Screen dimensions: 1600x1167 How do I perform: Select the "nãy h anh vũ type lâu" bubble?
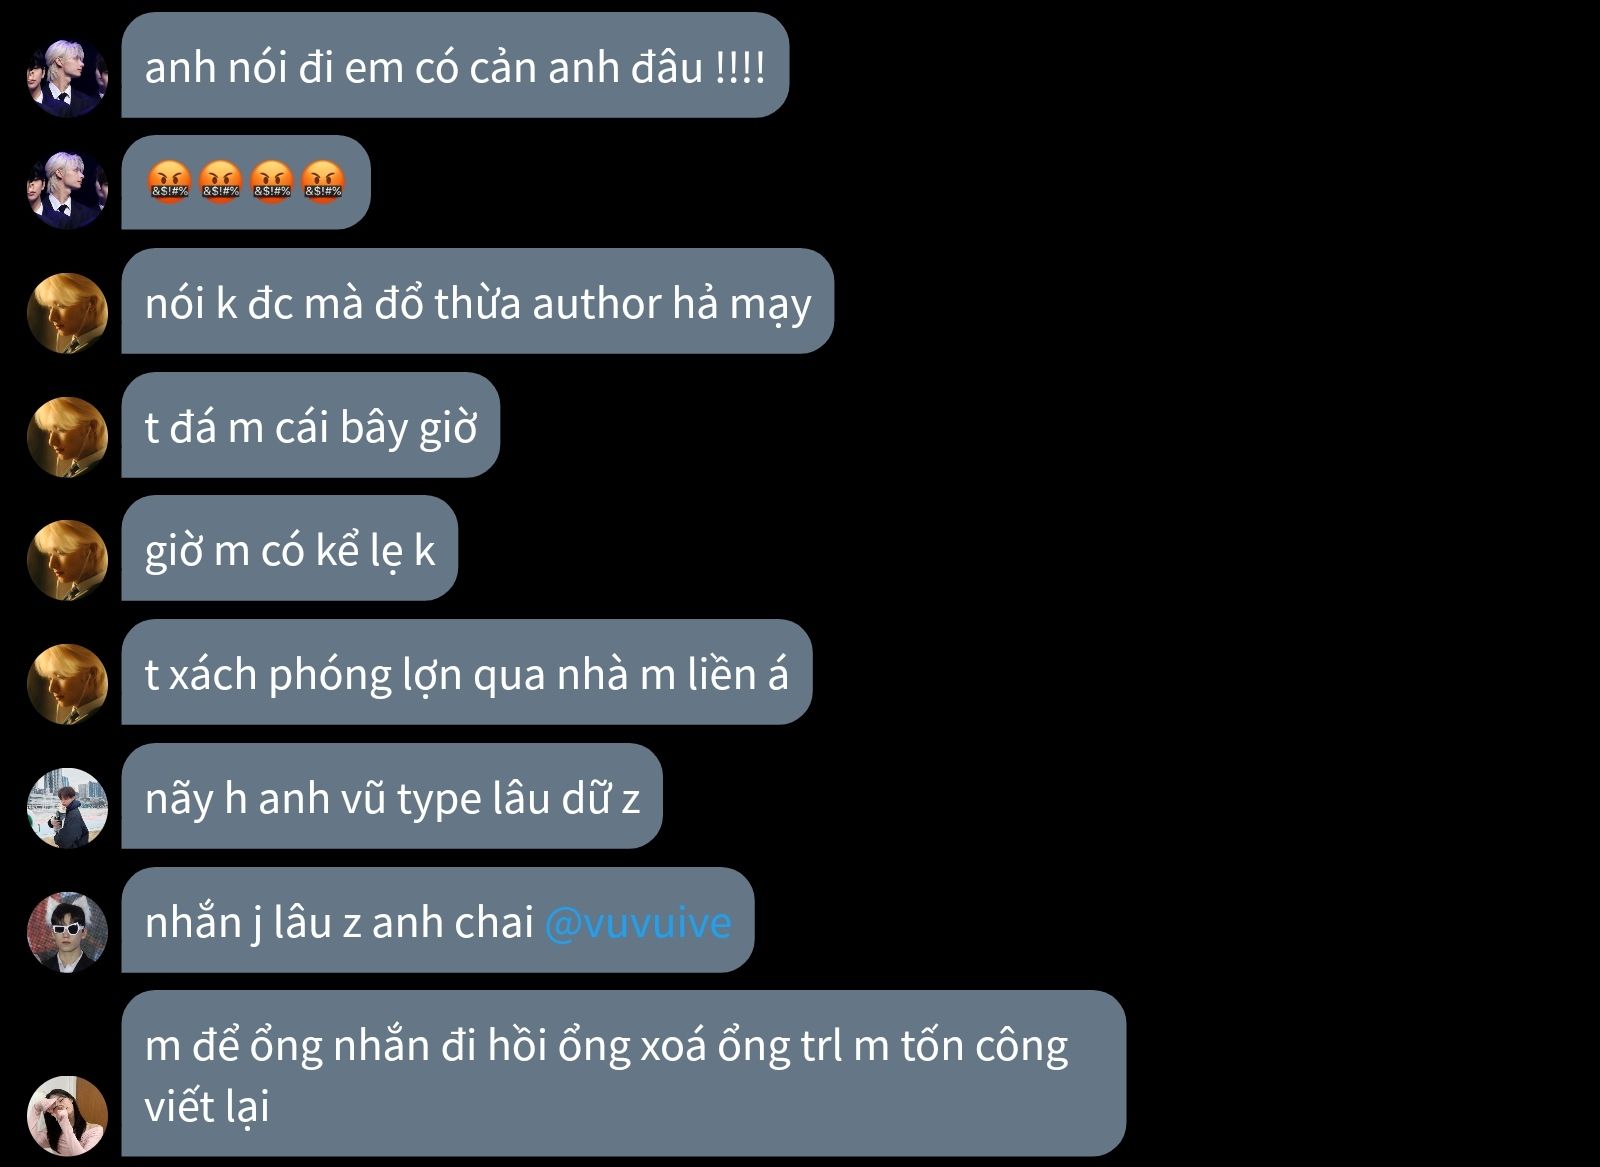point(392,796)
